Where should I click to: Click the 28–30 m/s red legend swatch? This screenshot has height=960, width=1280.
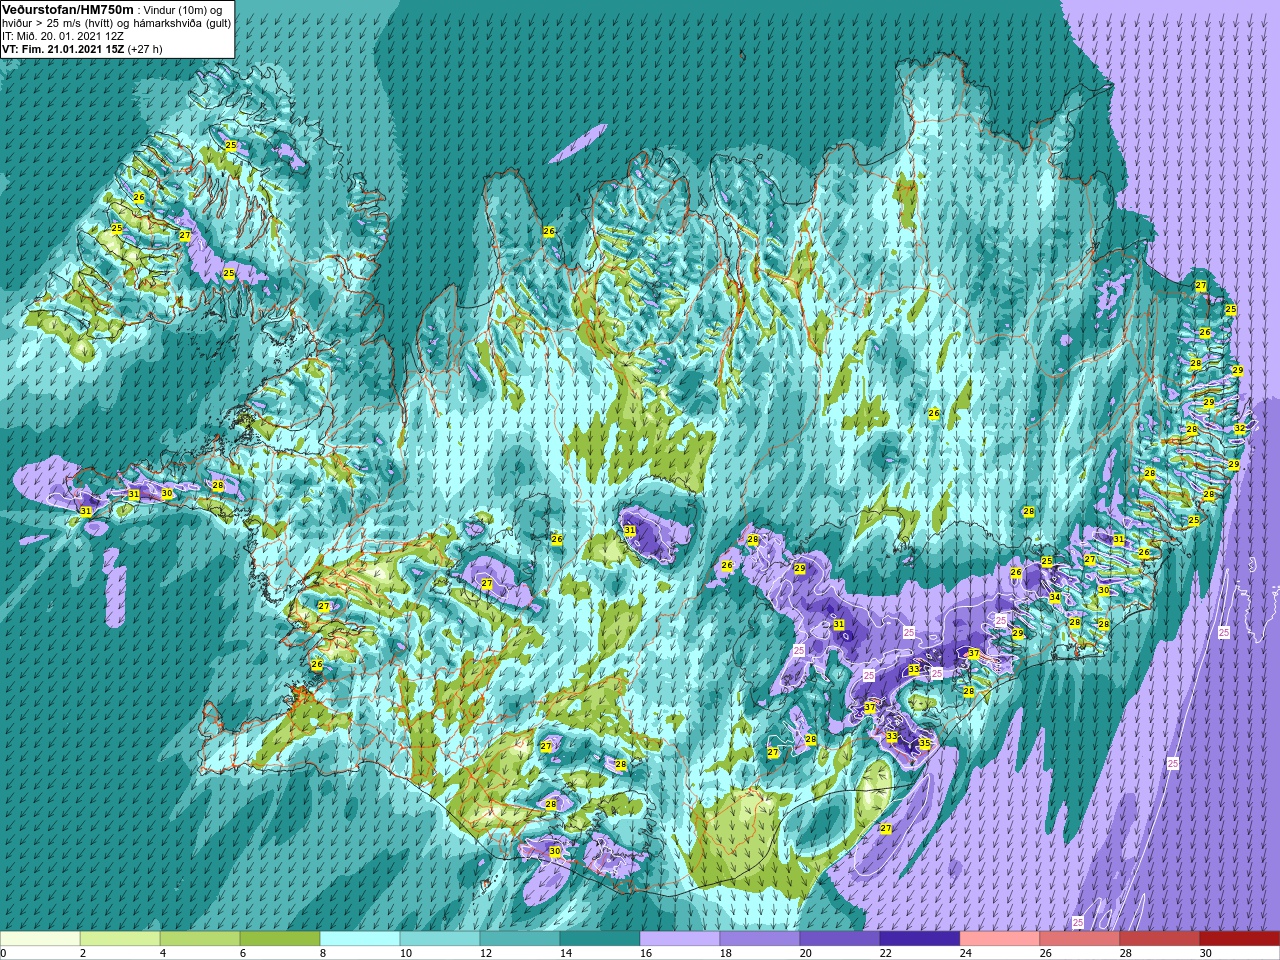(x=1160, y=939)
